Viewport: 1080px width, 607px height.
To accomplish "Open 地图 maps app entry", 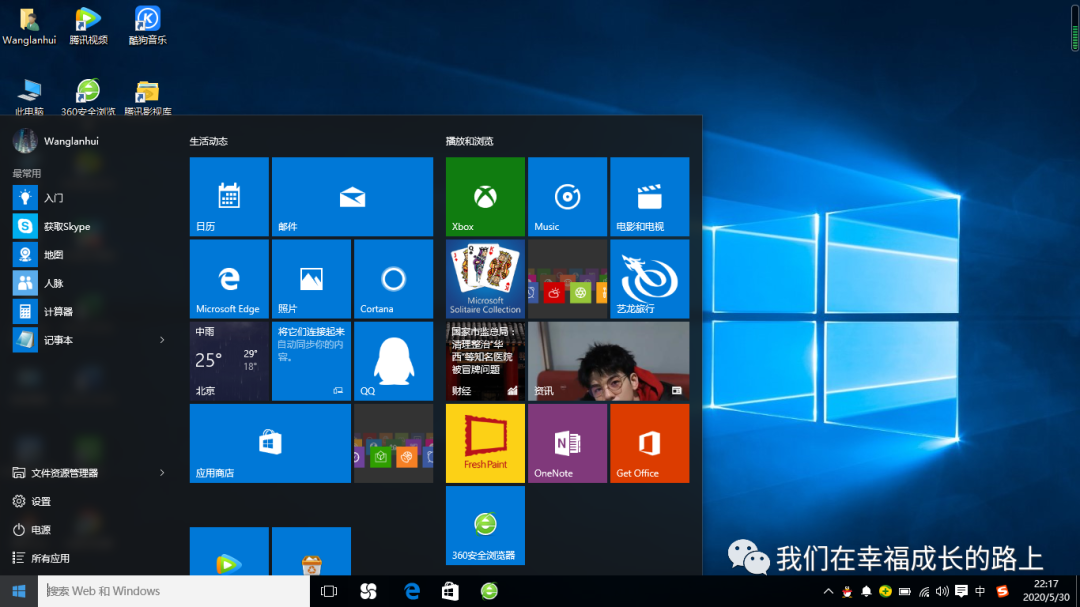I will [90, 254].
